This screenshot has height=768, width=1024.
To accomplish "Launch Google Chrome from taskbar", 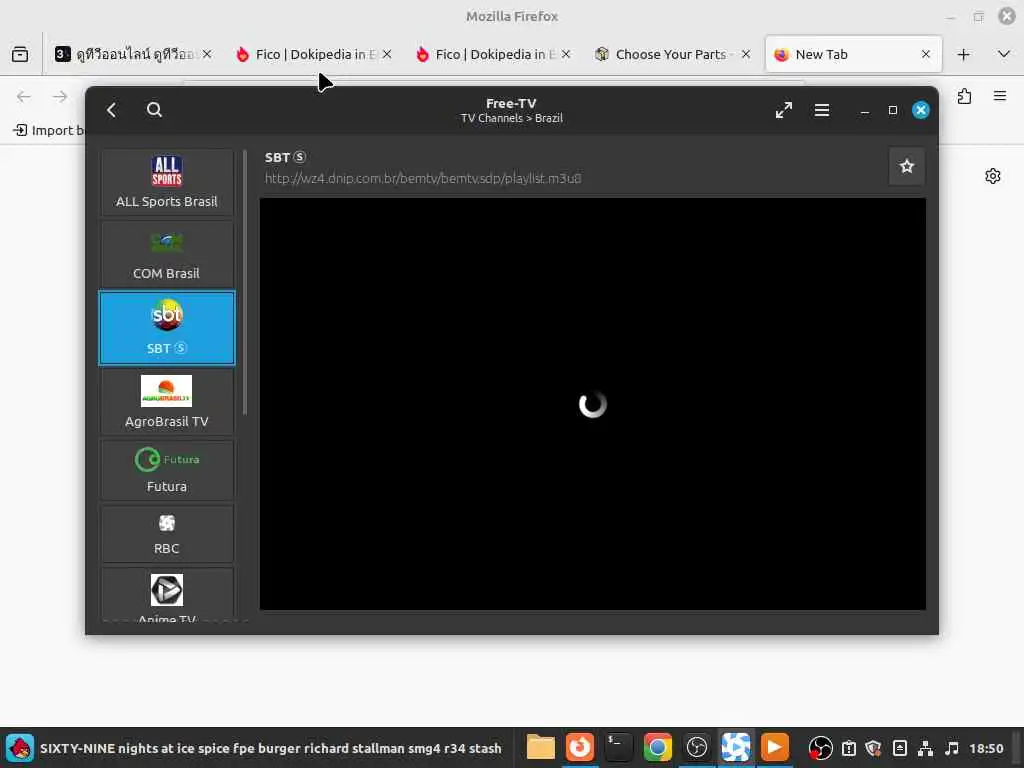I will pos(658,747).
